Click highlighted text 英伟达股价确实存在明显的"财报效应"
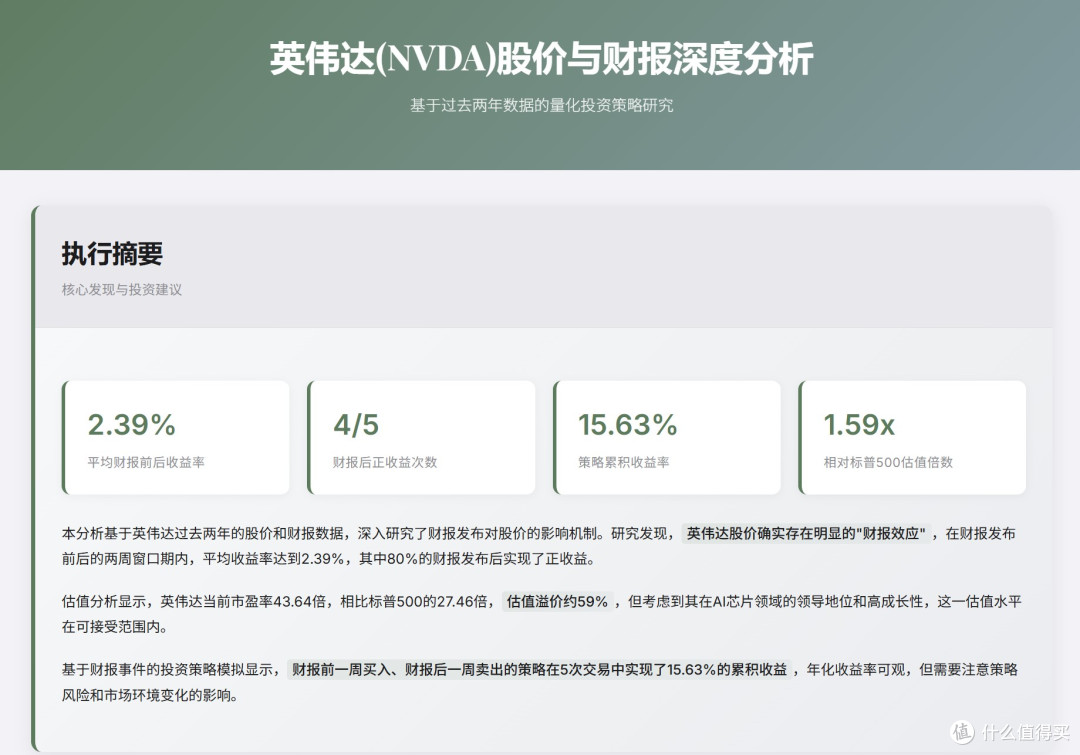The image size is (1080, 755). pyautogui.click(x=807, y=533)
